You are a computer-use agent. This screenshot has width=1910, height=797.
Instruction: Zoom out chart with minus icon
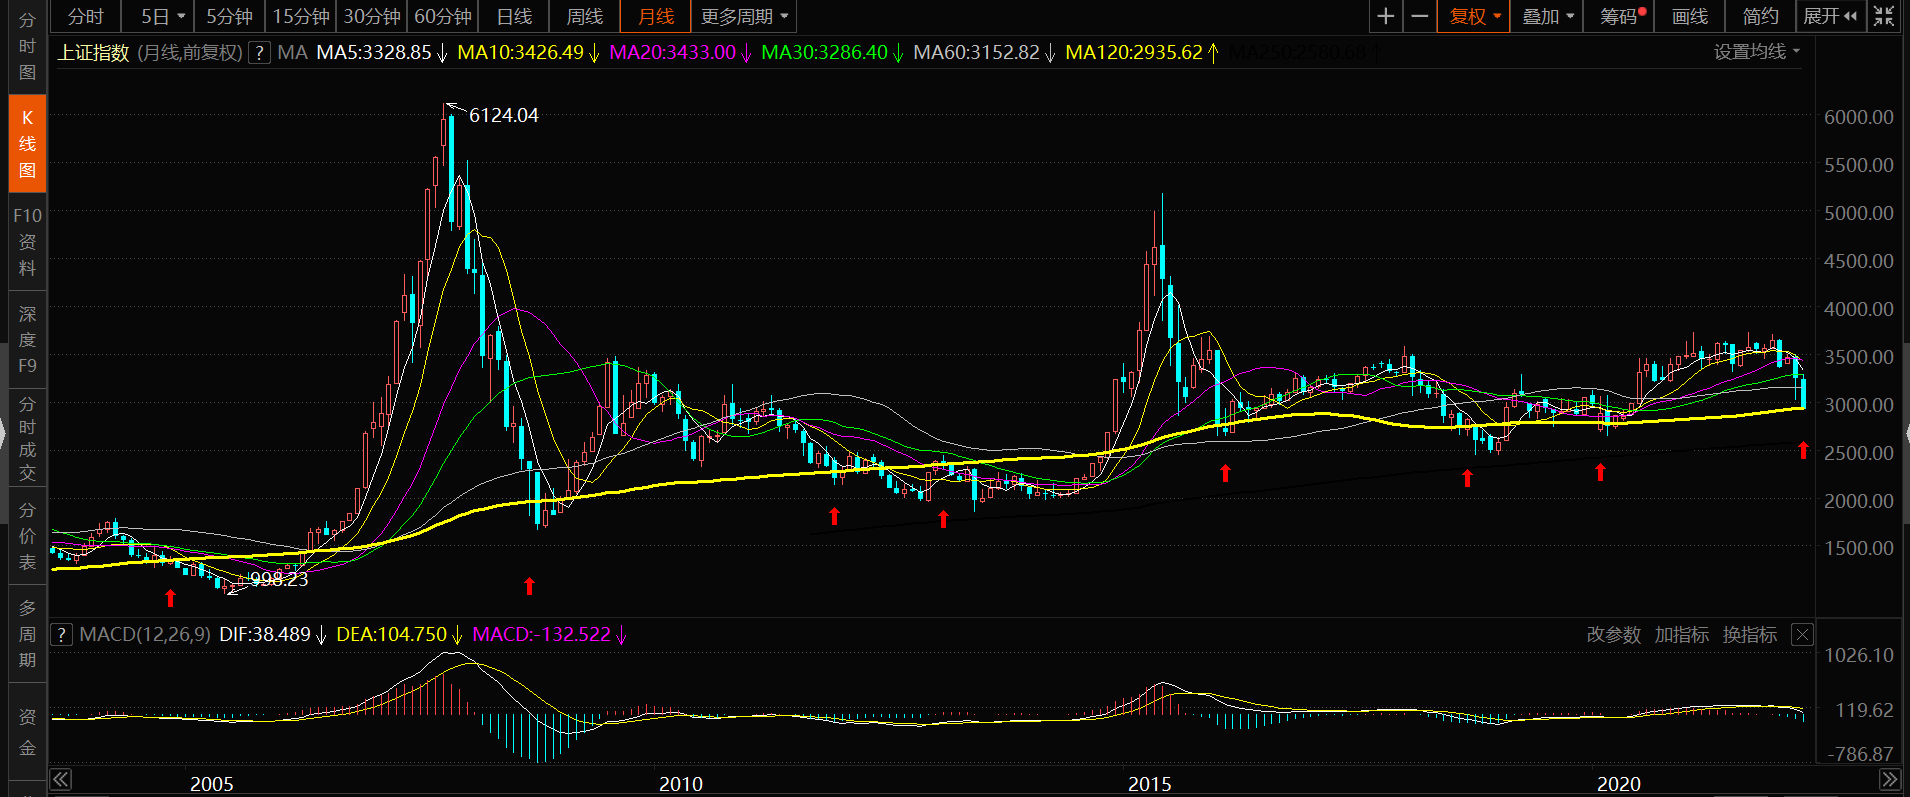click(x=1419, y=16)
